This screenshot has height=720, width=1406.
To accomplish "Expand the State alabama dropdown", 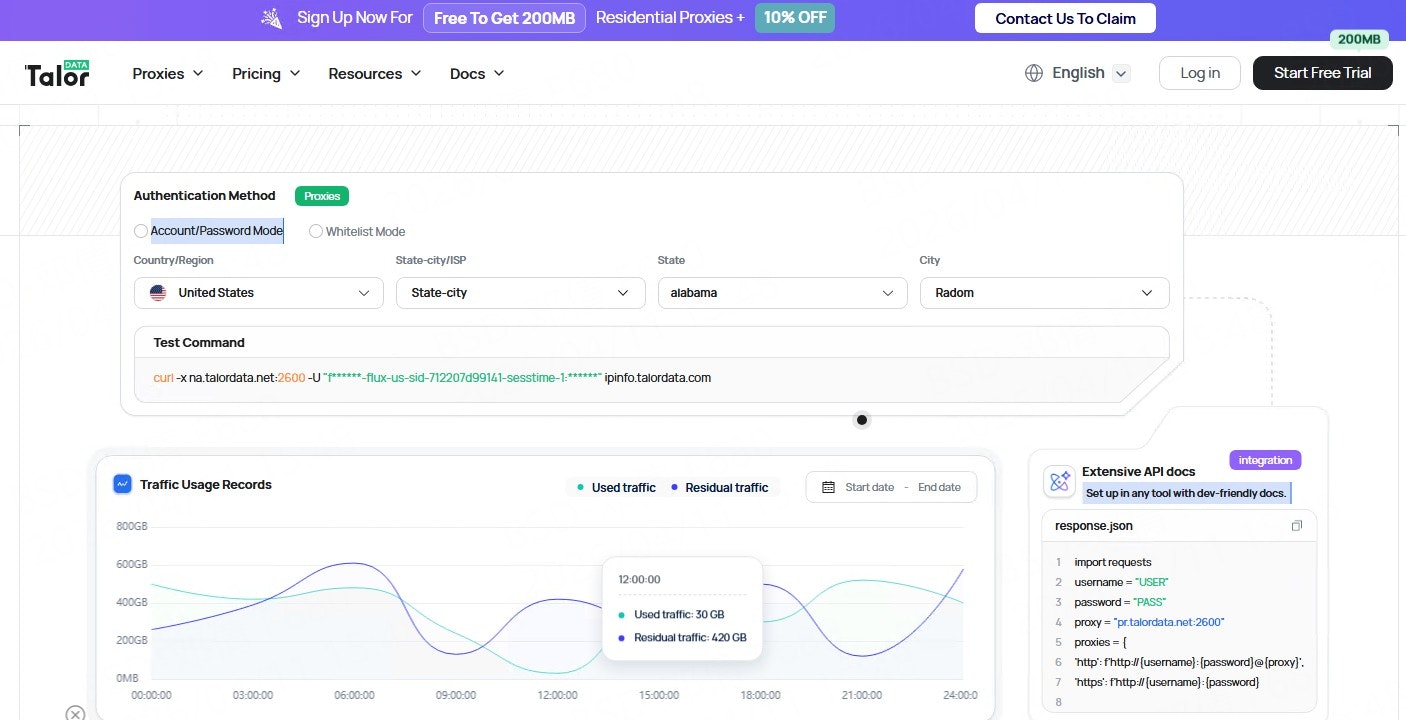I will pyautogui.click(x=782, y=293).
